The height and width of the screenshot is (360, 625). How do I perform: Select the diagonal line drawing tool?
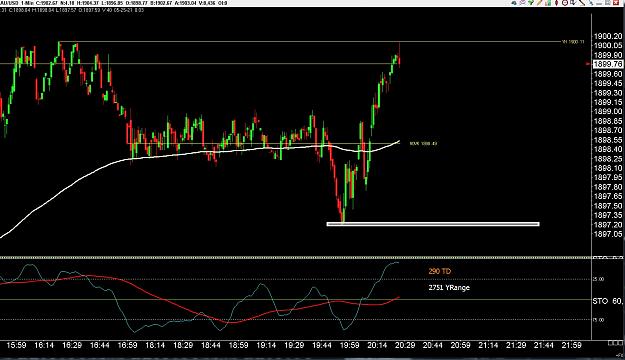pos(582,3)
